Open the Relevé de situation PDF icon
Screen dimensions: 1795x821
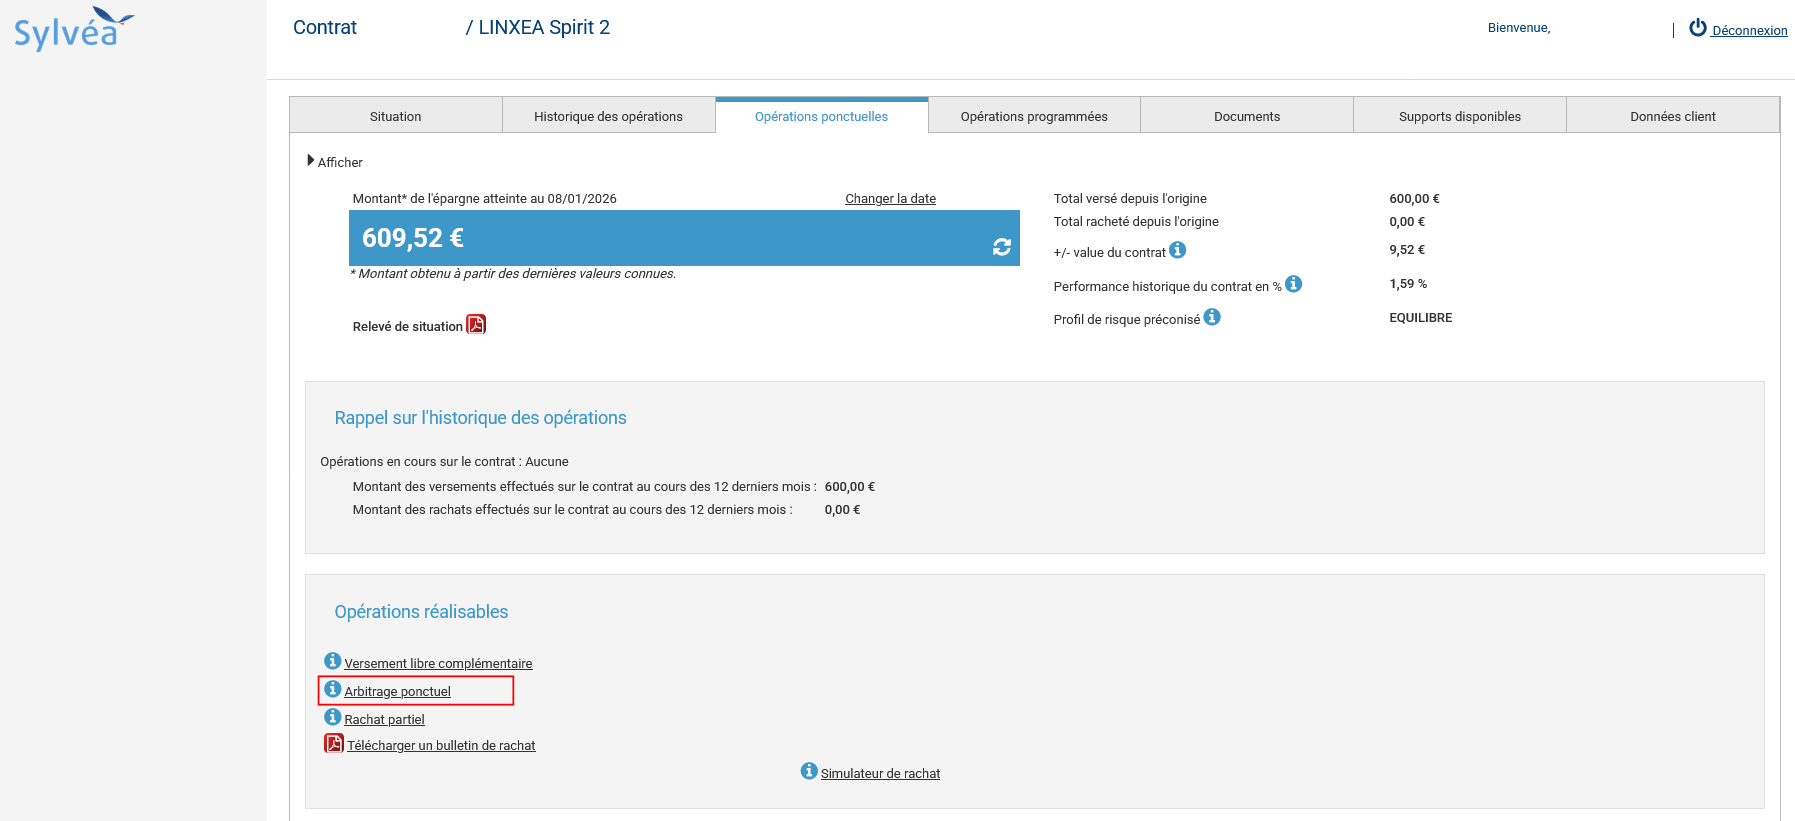[x=476, y=325]
